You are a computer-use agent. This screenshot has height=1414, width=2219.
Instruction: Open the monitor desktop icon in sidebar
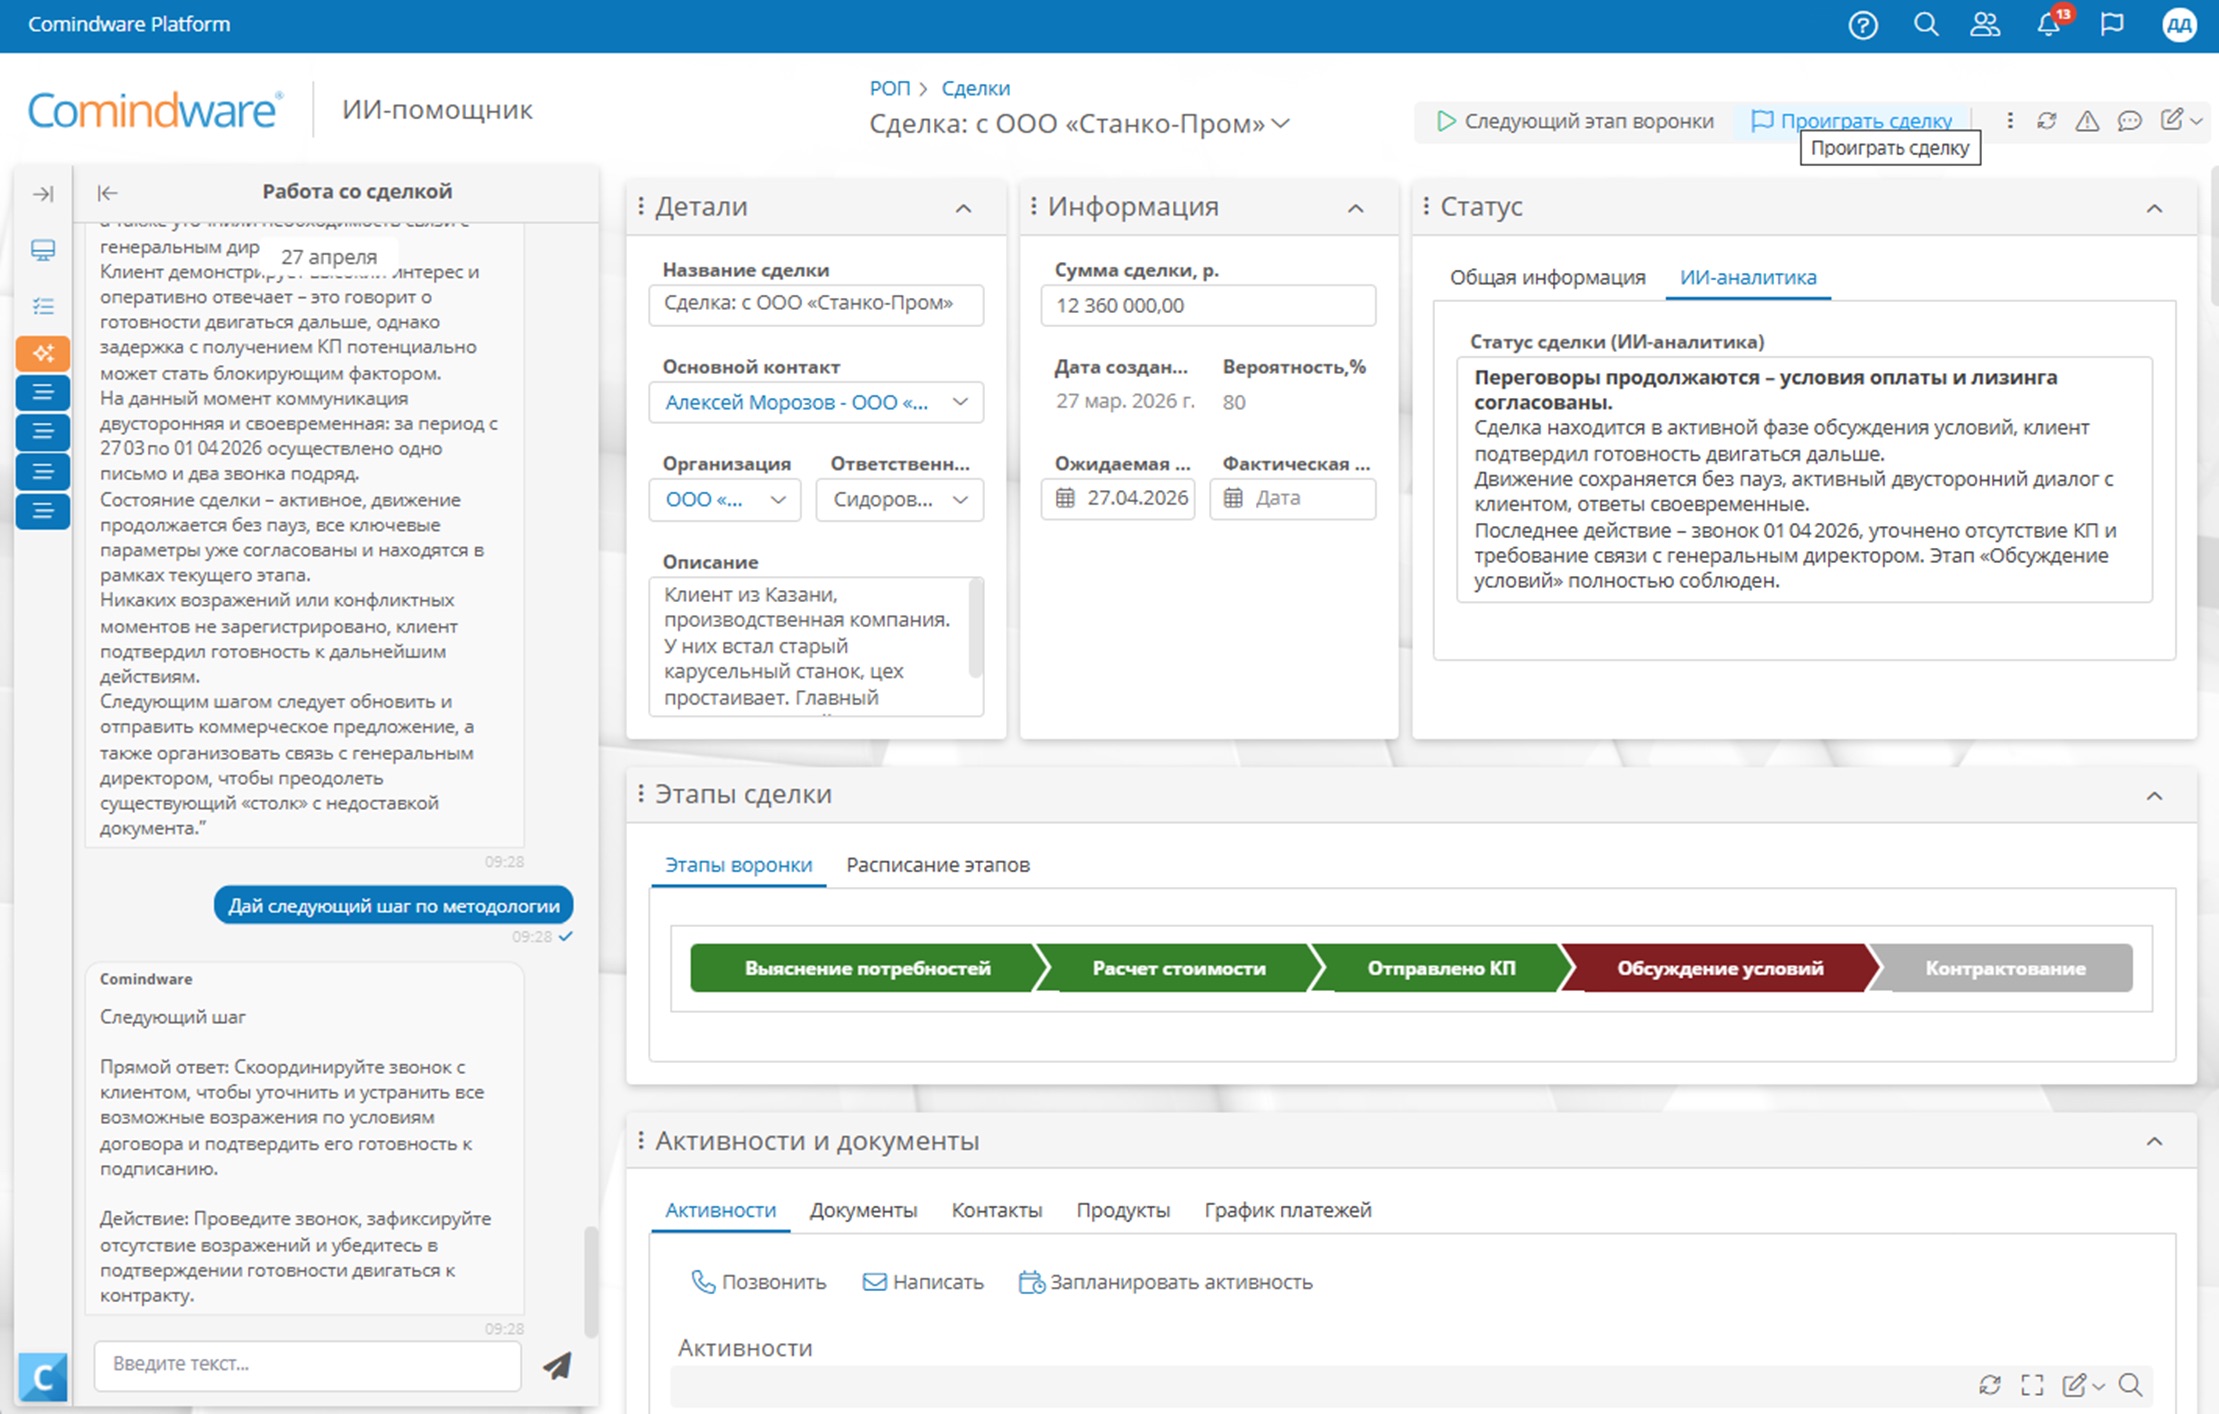tap(43, 250)
